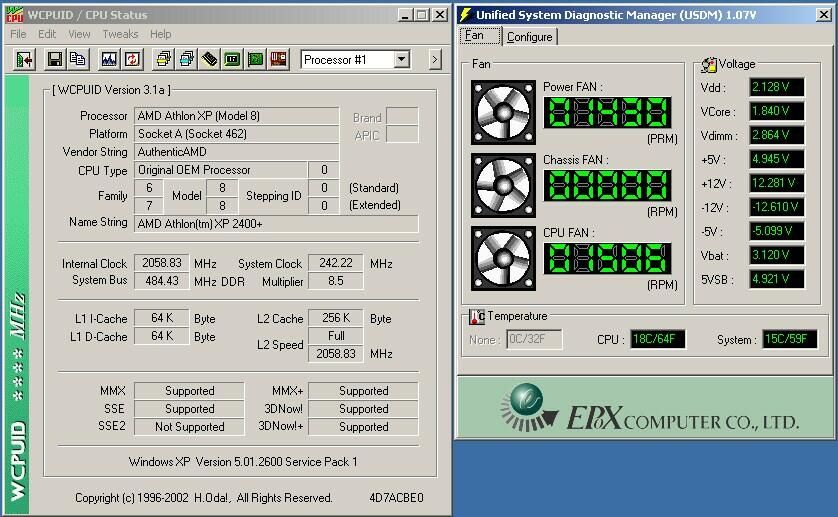
Task: Click the USDM lightning bolt title icon
Action: tap(465, 14)
